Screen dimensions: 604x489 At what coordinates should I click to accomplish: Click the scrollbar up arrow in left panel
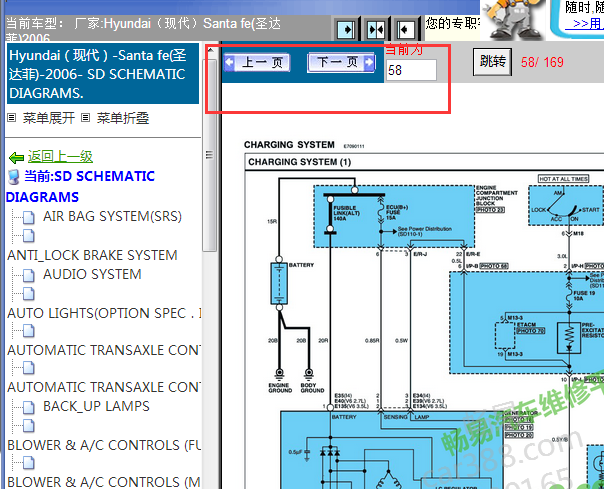210,50
